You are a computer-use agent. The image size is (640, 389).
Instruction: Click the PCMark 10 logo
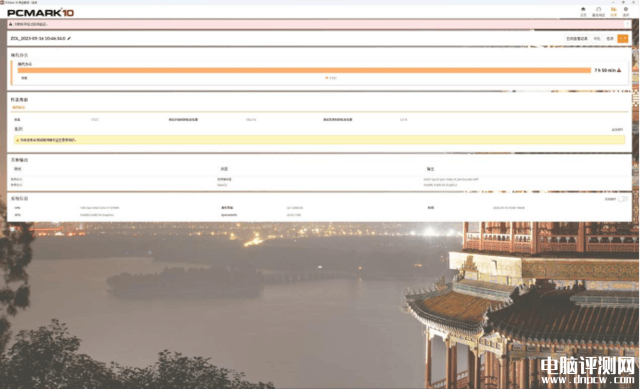pos(40,13)
